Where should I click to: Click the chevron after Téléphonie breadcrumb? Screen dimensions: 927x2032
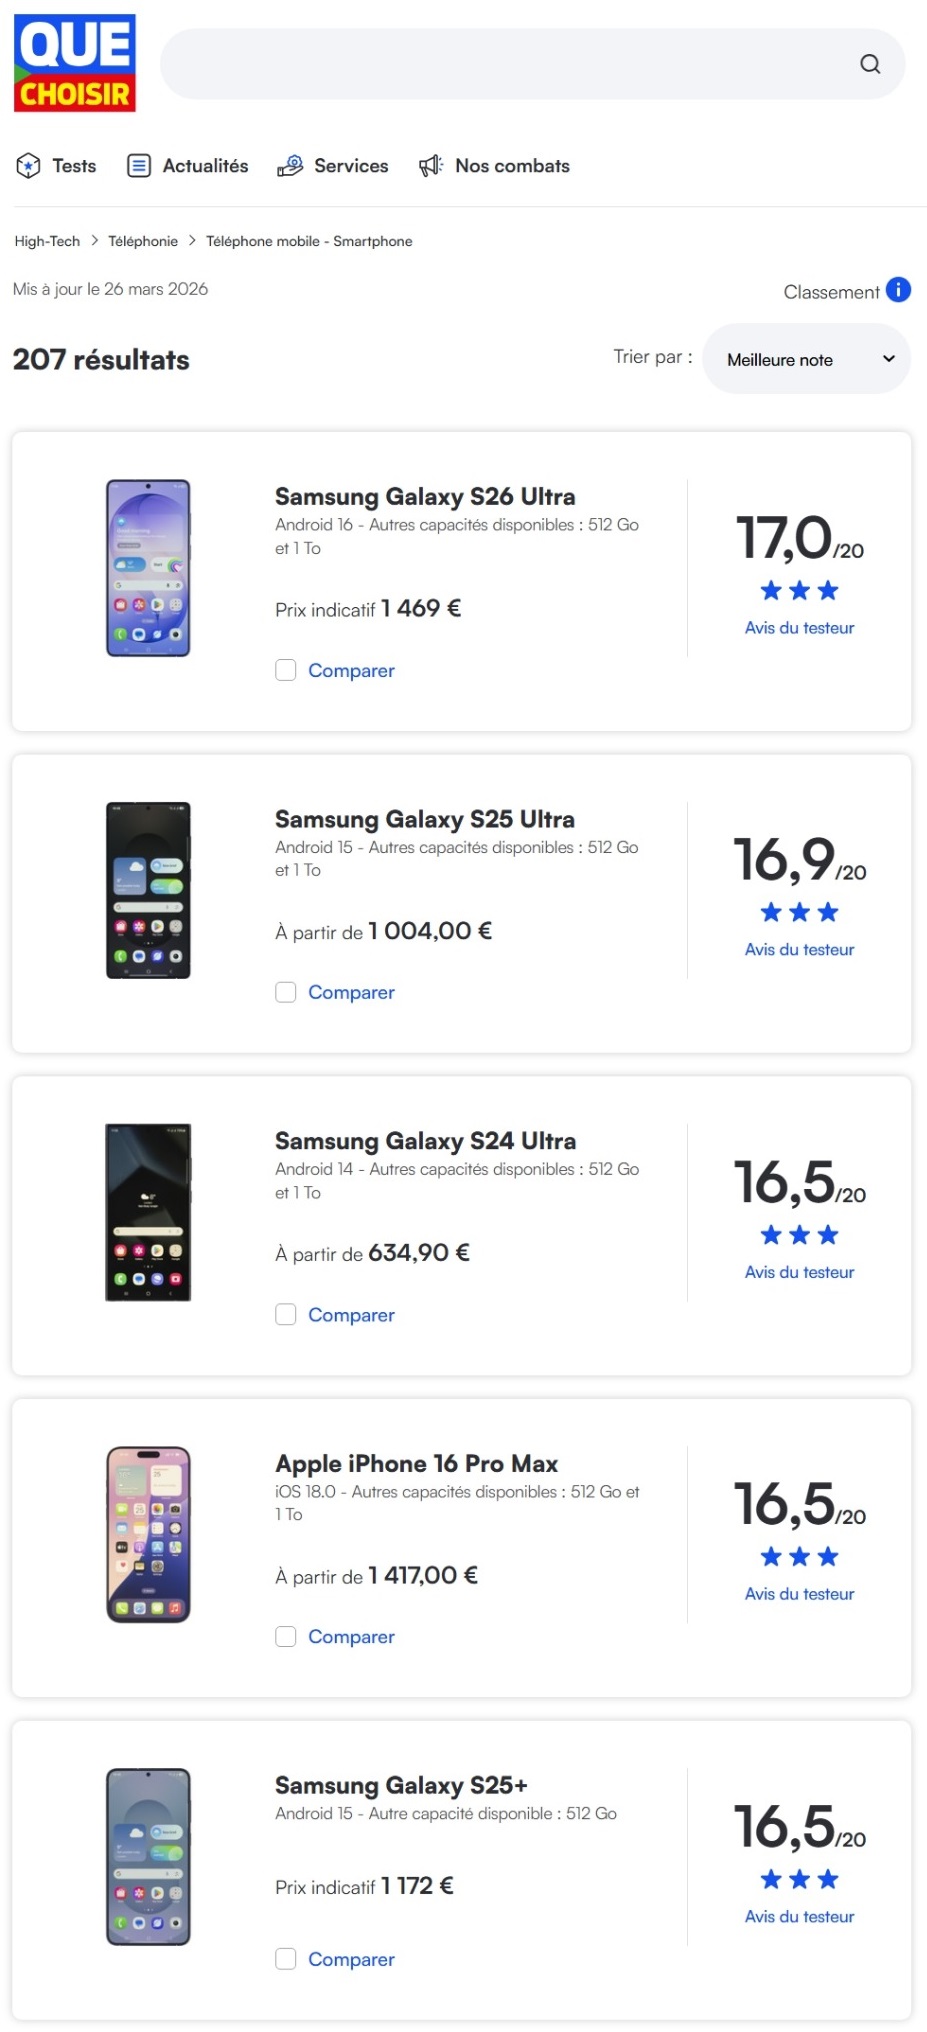pyautogui.click(x=192, y=241)
